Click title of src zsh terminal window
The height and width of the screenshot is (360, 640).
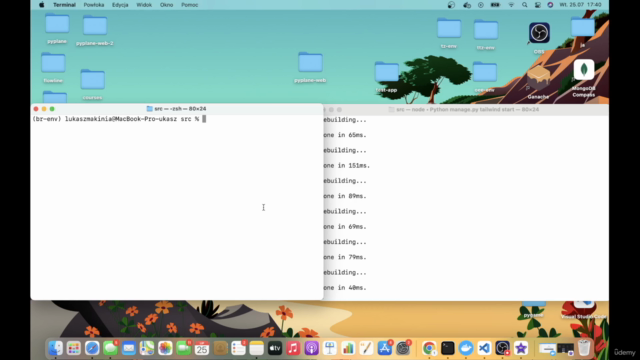pyautogui.click(x=180, y=109)
